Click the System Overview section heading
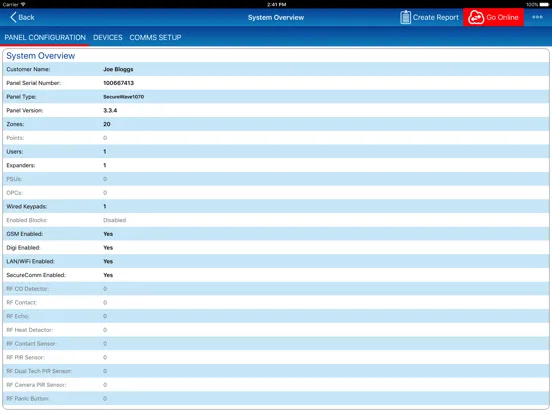The width and height of the screenshot is (552, 414). coord(40,56)
